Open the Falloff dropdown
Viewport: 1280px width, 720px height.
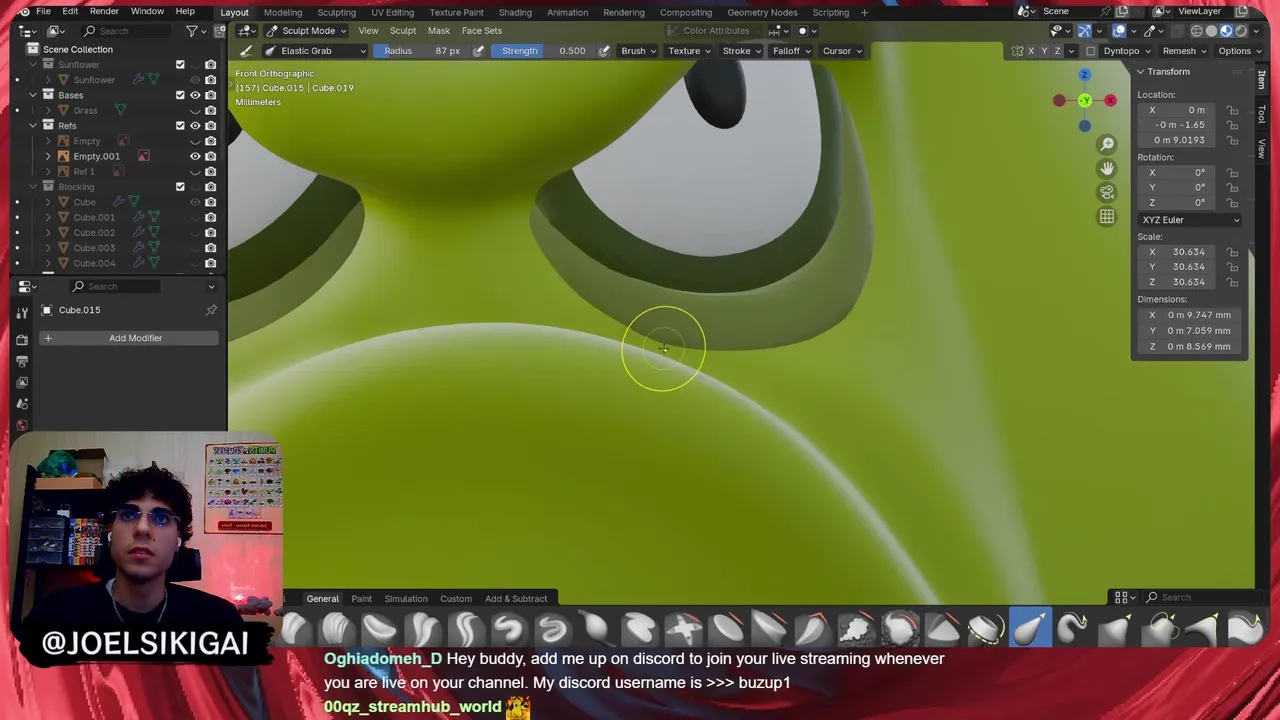pos(791,51)
